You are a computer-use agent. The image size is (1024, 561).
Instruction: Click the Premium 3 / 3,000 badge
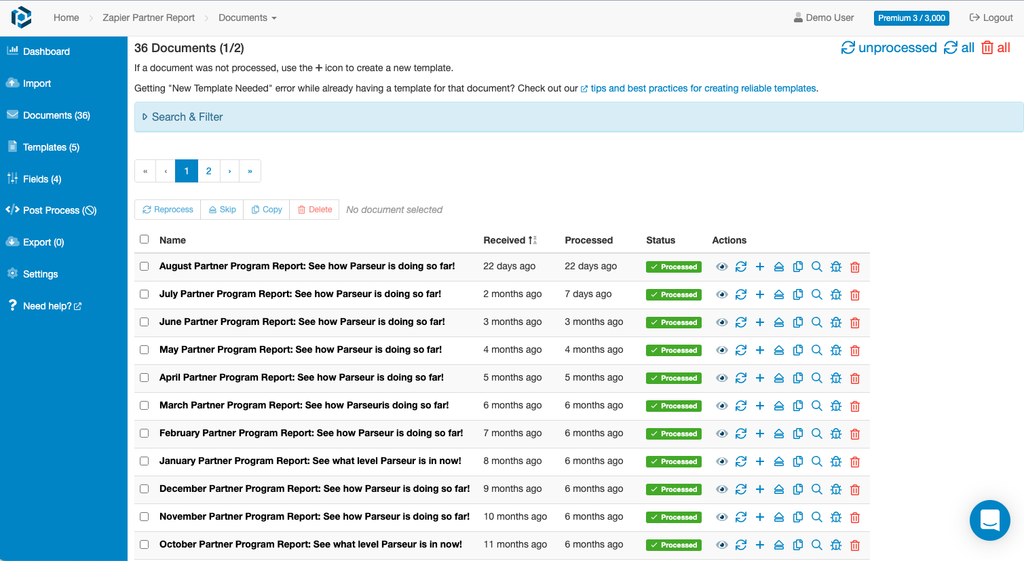912,18
